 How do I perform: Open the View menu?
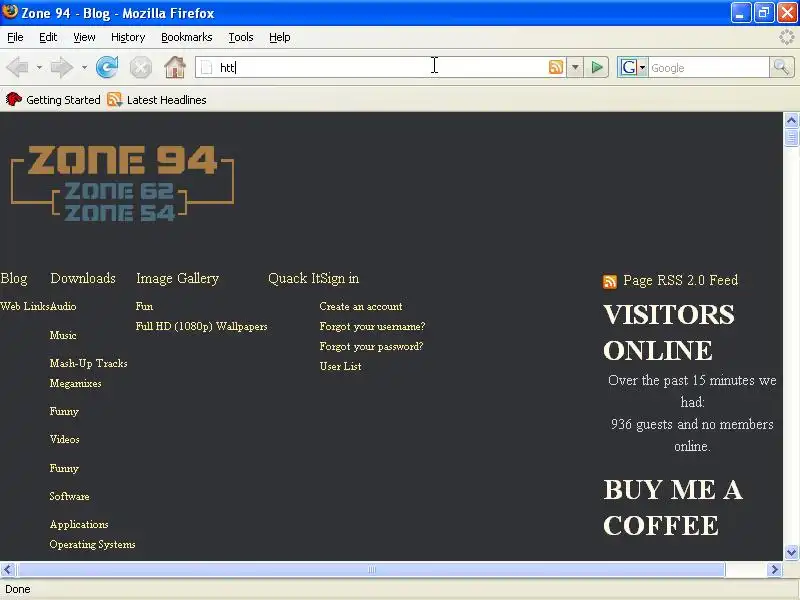[x=84, y=37]
